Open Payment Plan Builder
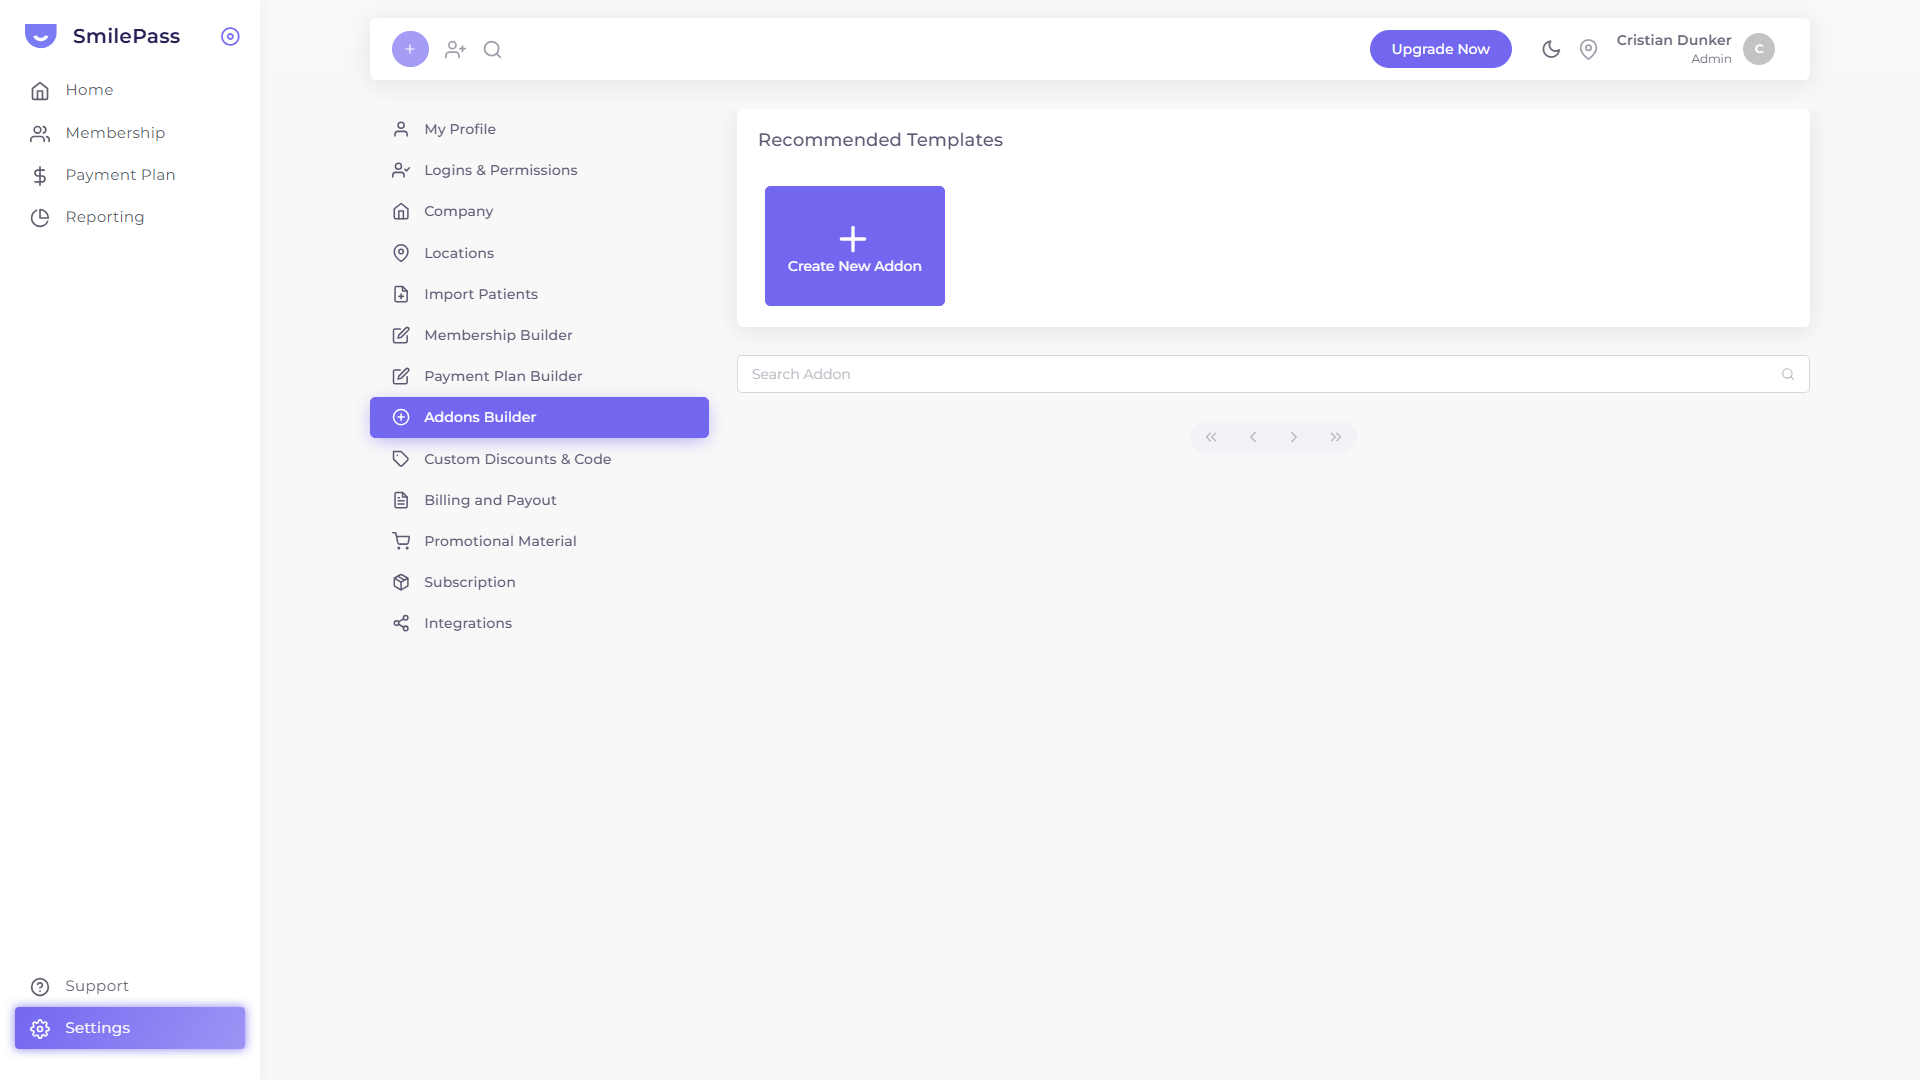 [539, 376]
